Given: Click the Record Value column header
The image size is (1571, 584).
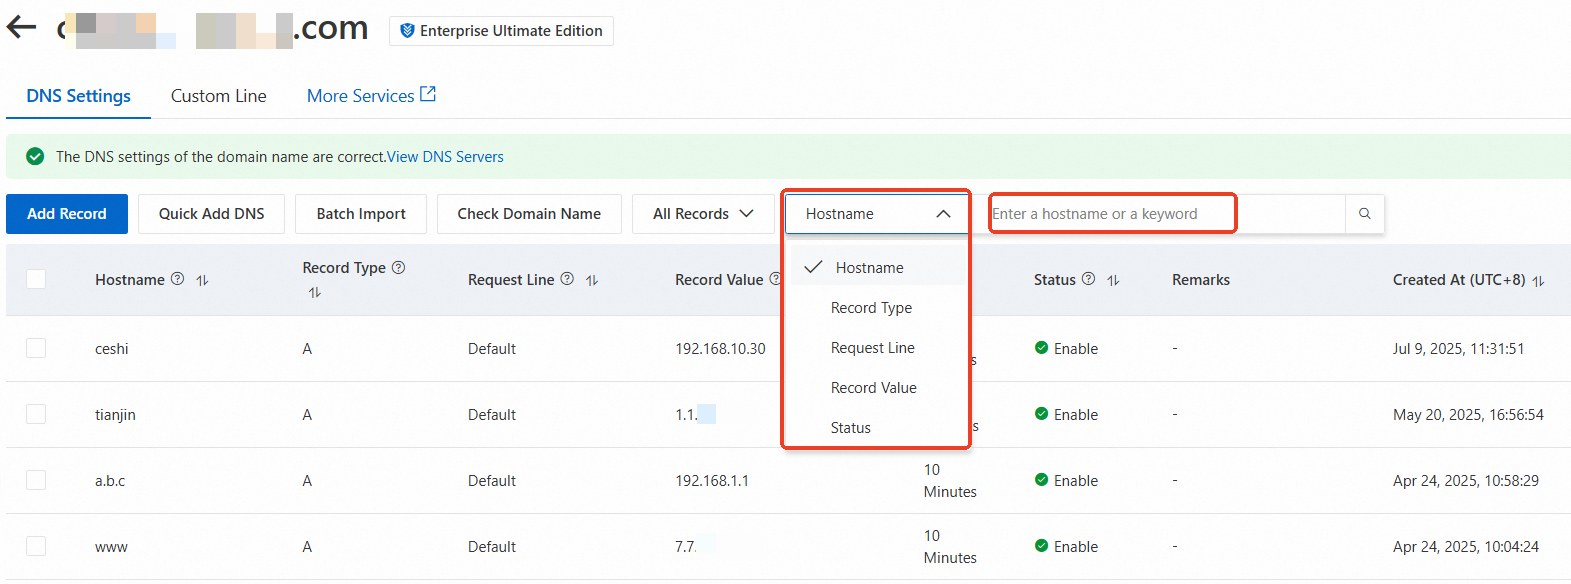Looking at the screenshot, I should (719, 280).
